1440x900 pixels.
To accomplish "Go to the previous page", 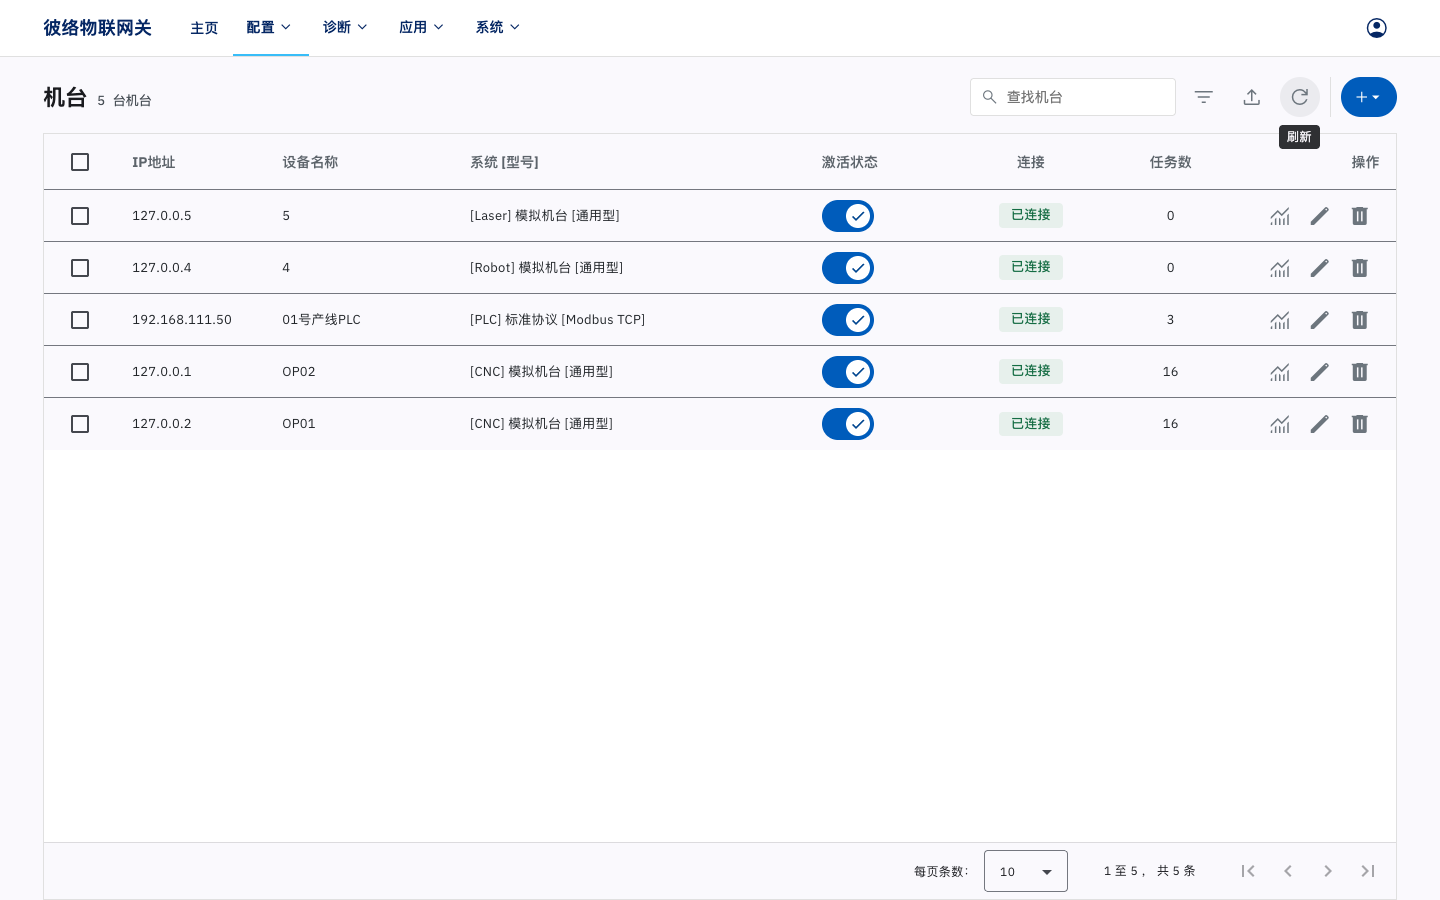I will tap(1288, 871).
